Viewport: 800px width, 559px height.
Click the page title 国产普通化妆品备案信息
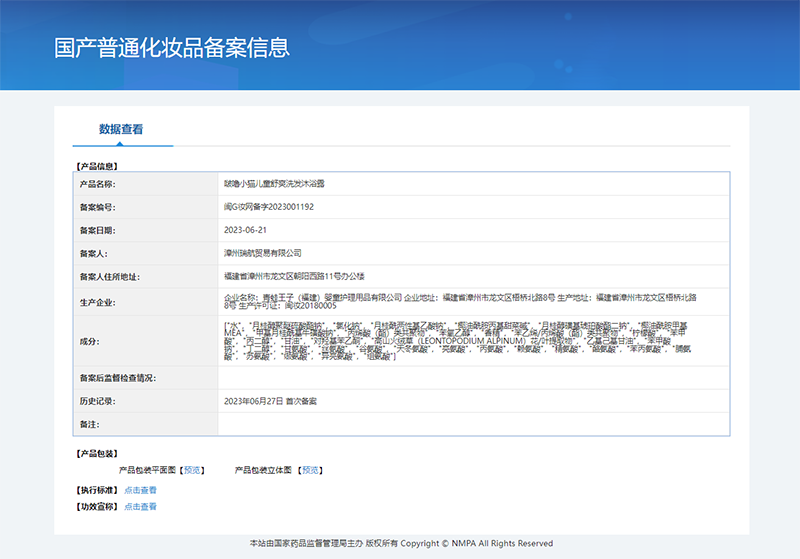tap(171, 47)
